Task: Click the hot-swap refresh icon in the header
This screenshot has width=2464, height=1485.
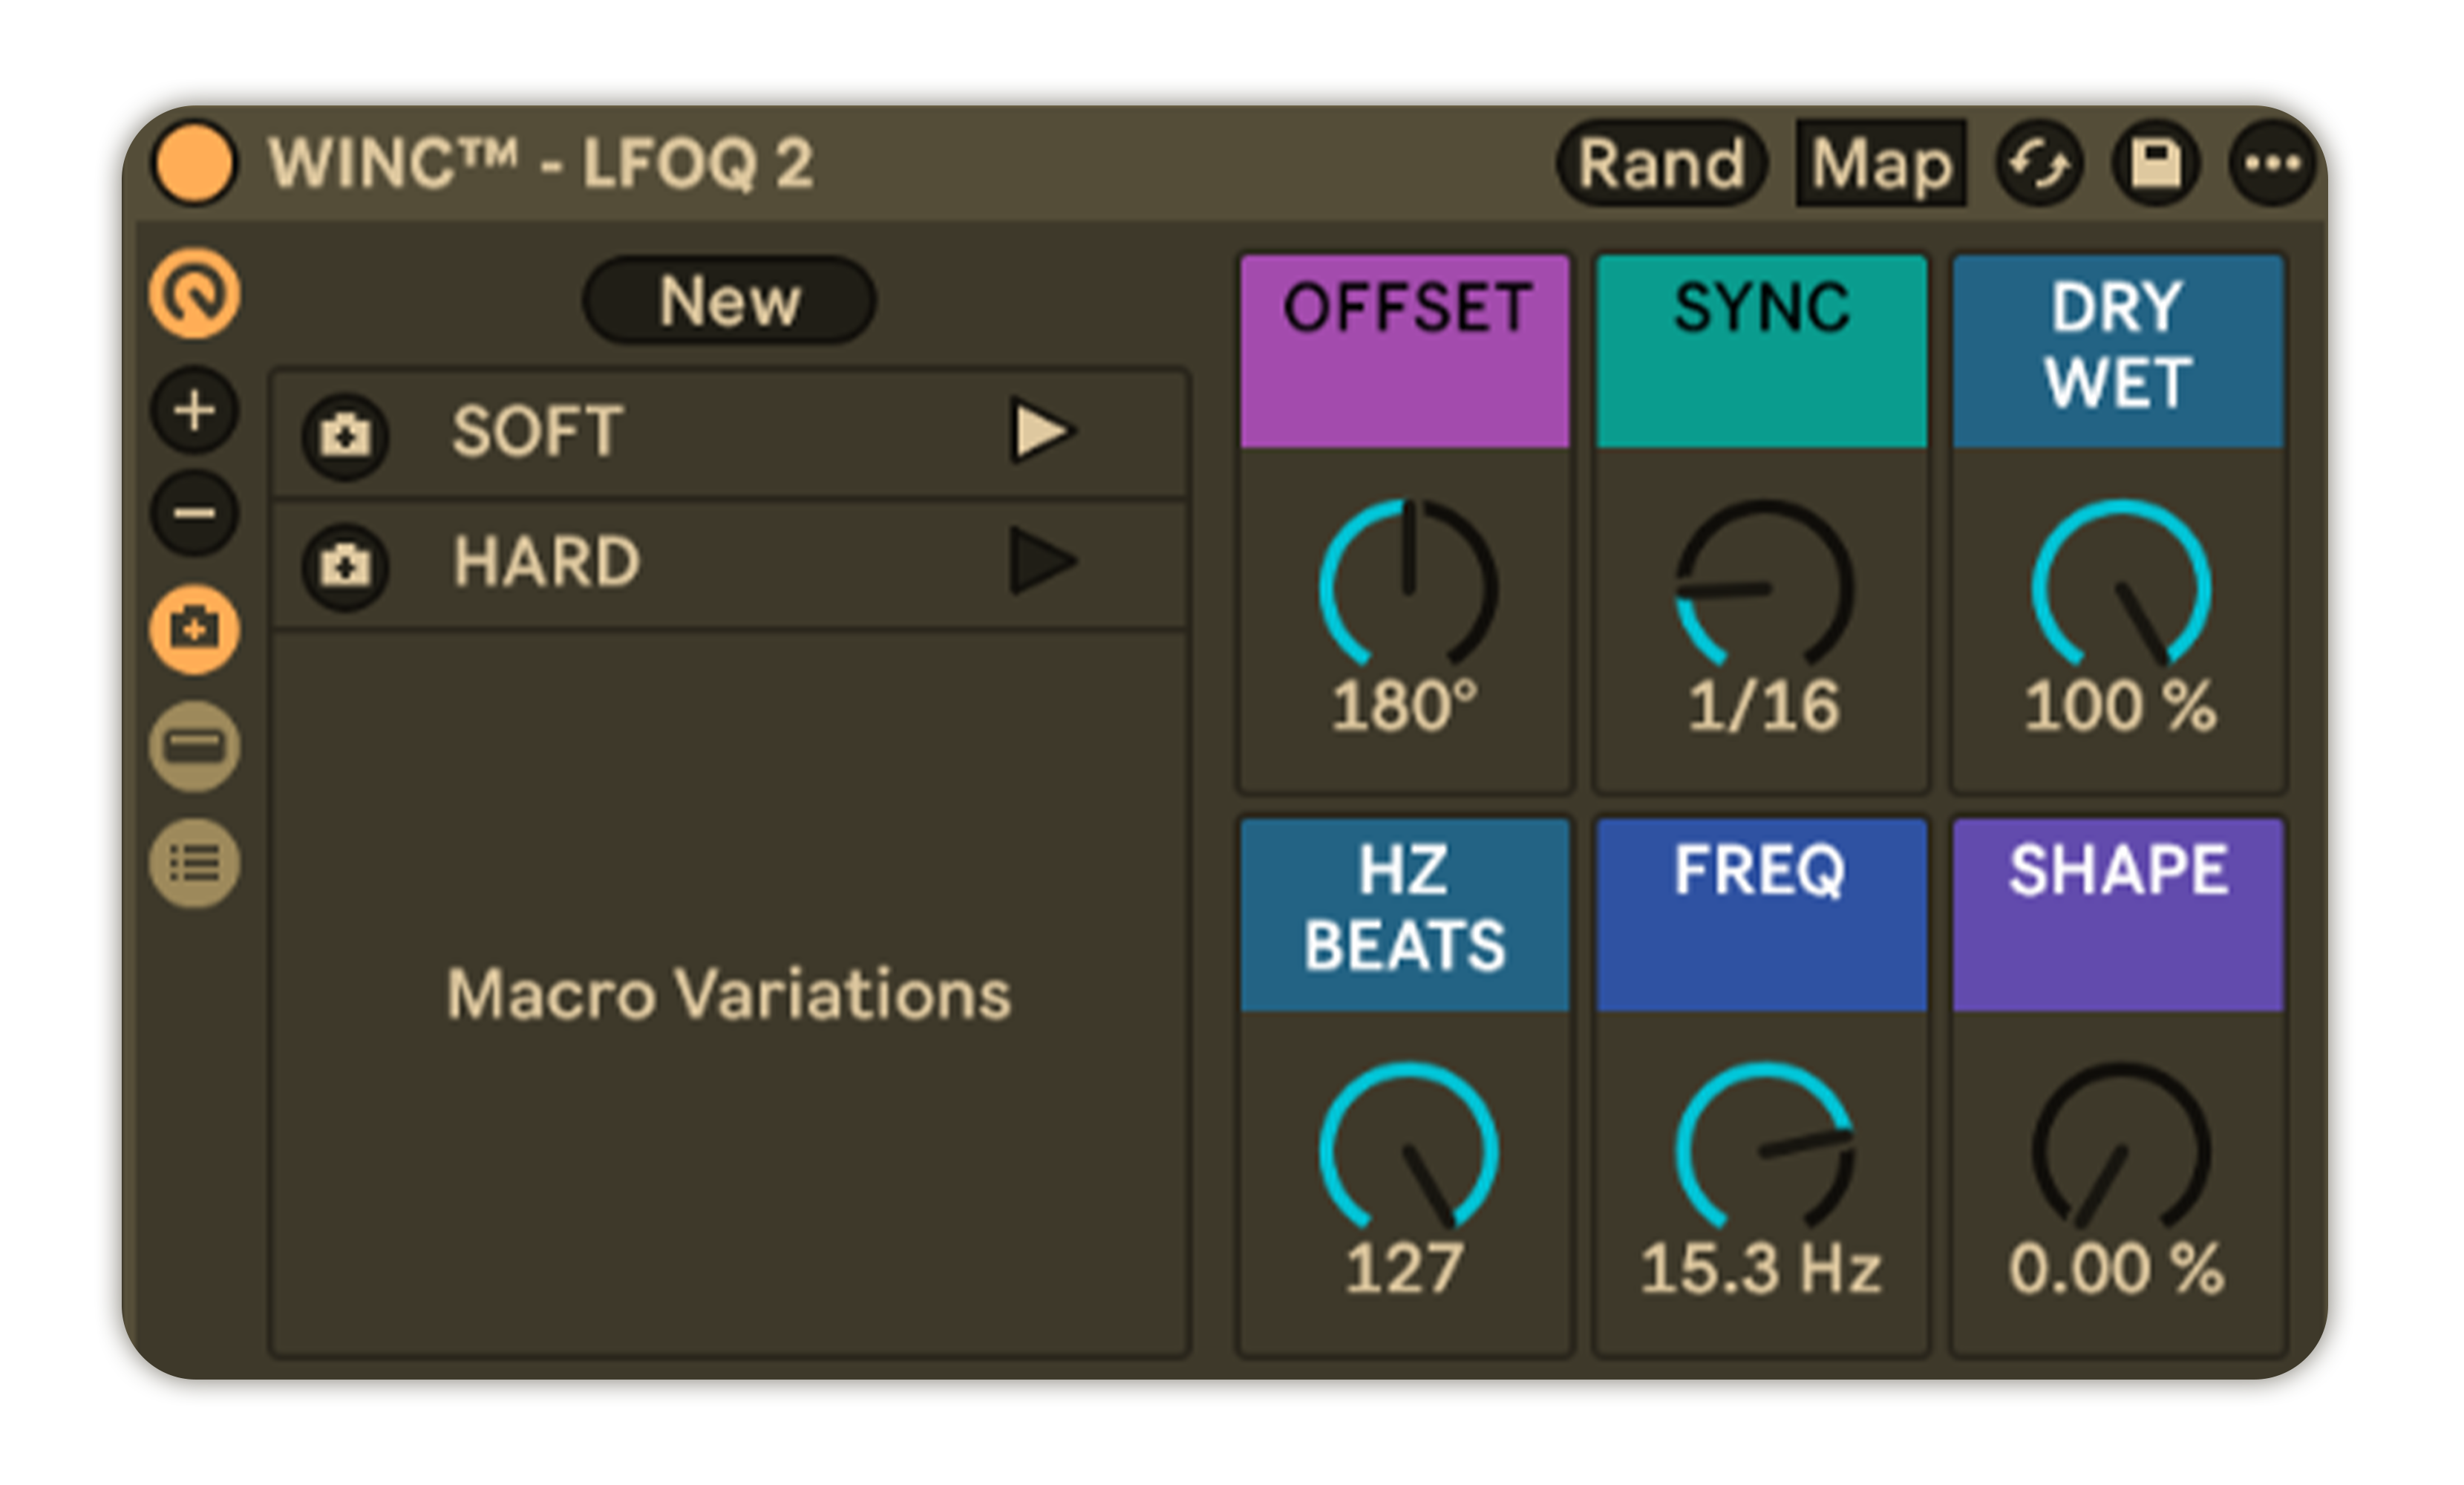Action: click(2038, 165)
